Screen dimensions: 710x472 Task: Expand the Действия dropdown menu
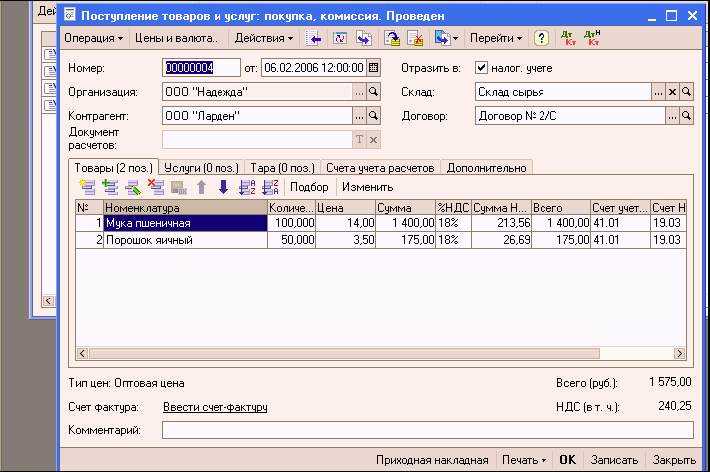coord(264,38)
